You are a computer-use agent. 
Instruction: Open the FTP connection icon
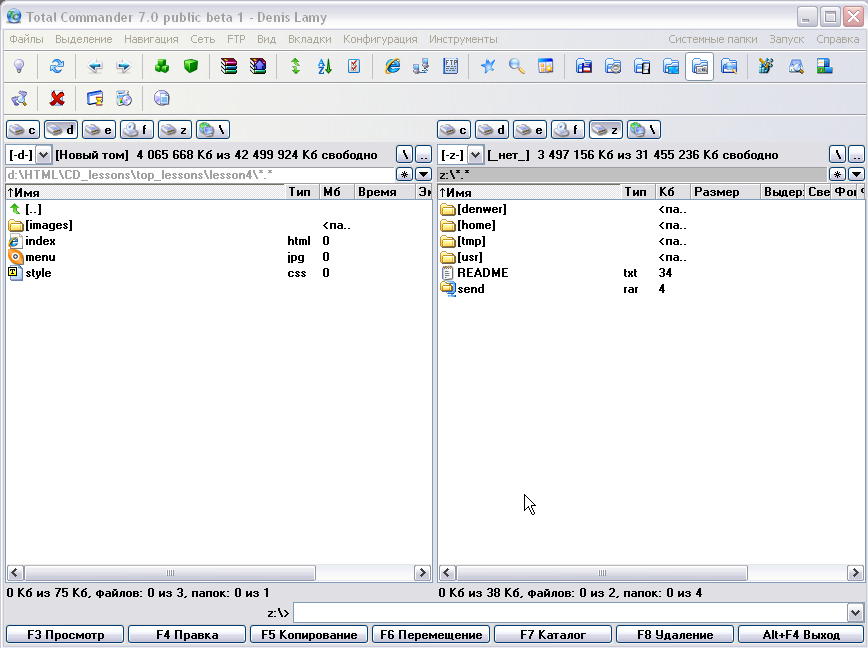[x=450, y=66]
